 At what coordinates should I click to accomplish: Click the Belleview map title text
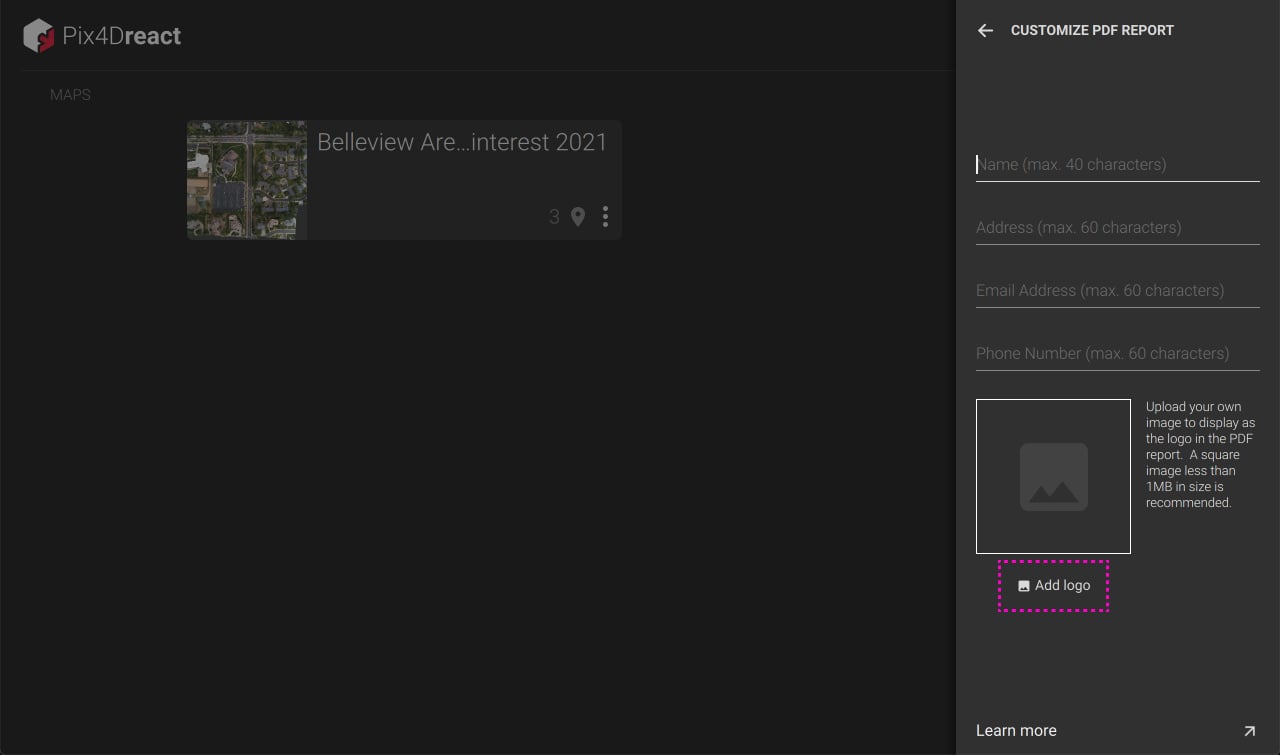tap(462, 143)
